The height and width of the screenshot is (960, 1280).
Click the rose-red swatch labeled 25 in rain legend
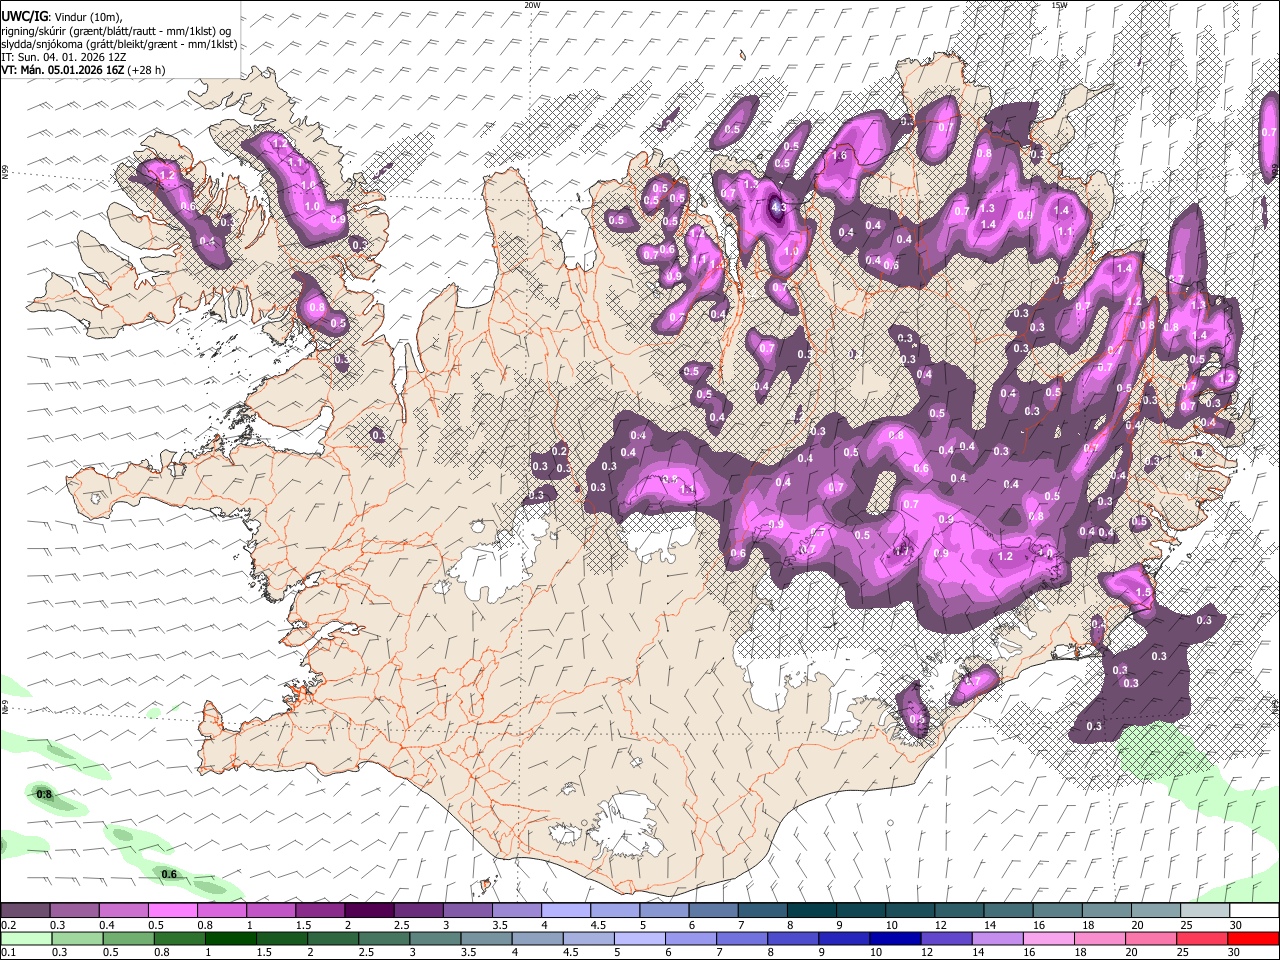pos(1202,938)
